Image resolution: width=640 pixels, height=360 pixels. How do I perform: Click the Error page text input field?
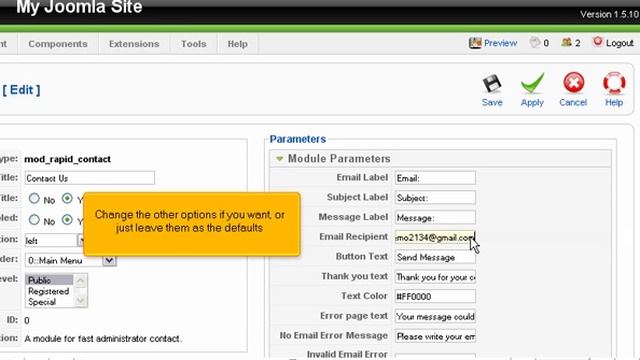coord(435,316)
